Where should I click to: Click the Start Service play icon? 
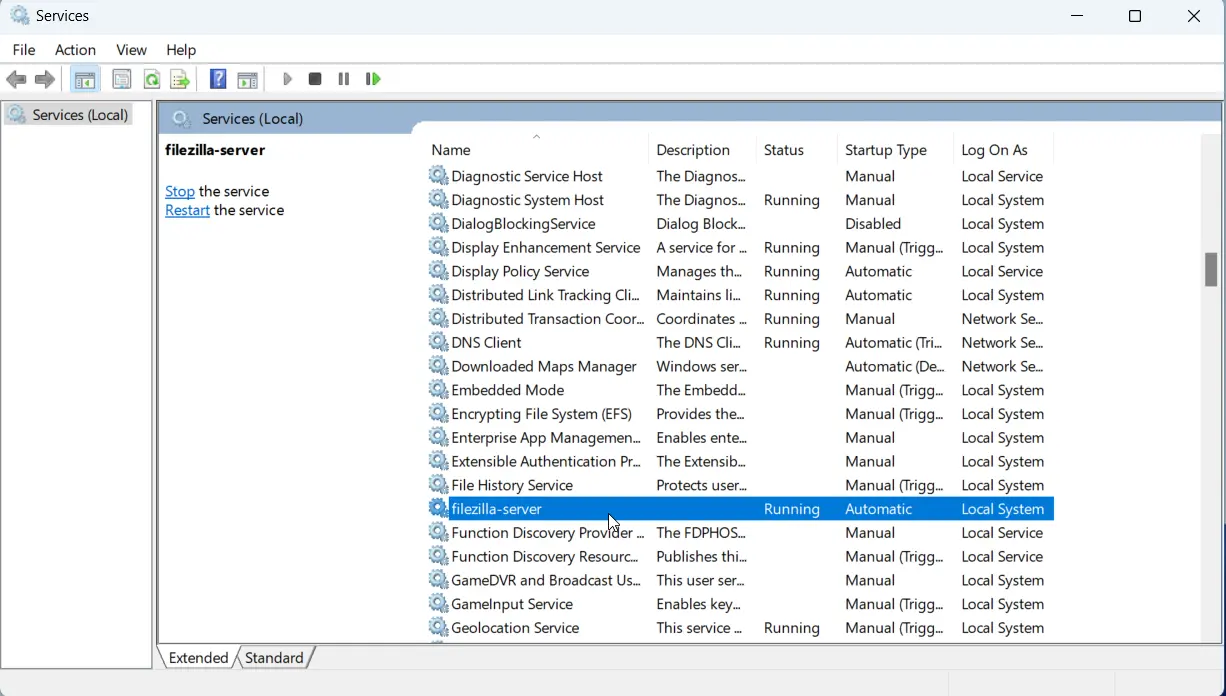(x=287, y=79)
